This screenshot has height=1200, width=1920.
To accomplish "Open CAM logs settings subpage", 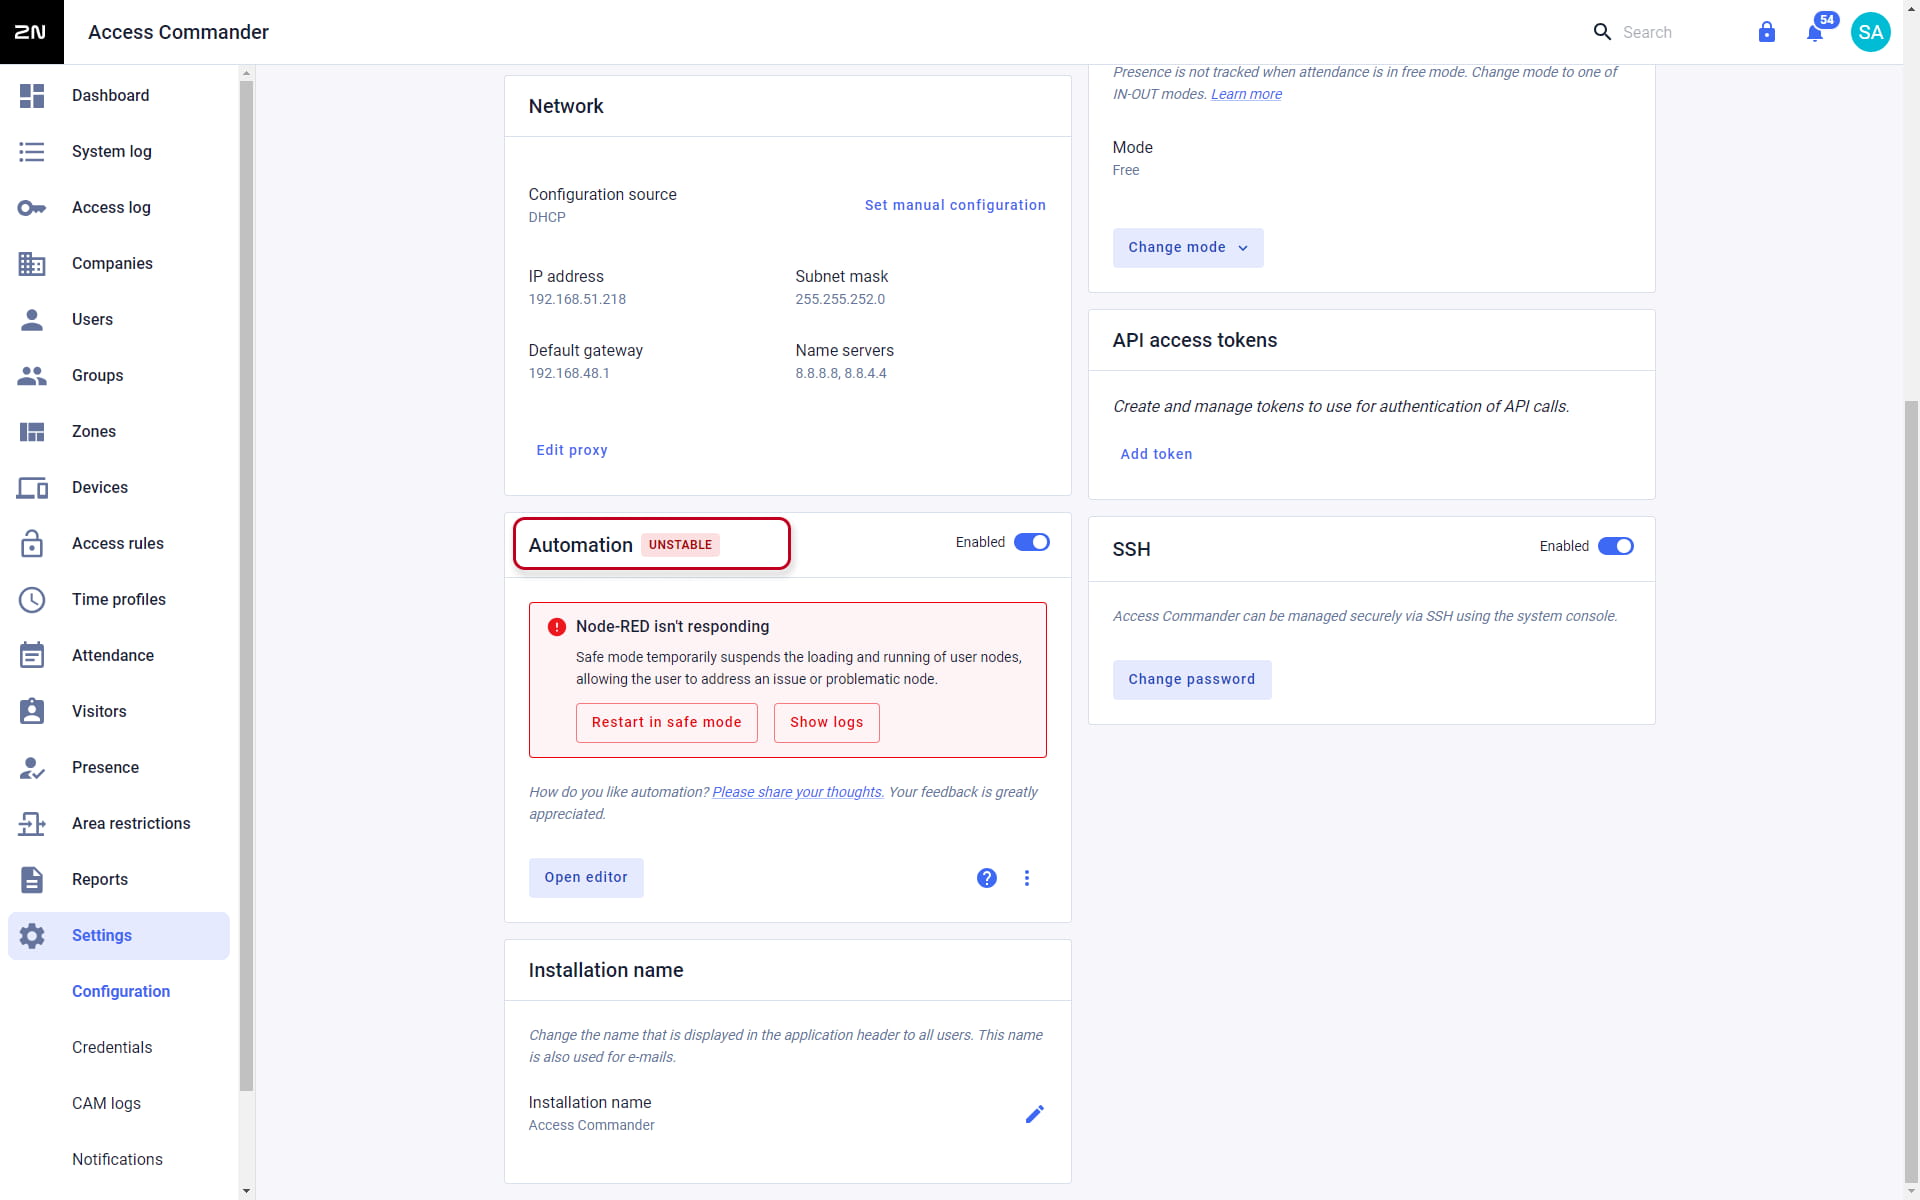I will pos(106,1104).
